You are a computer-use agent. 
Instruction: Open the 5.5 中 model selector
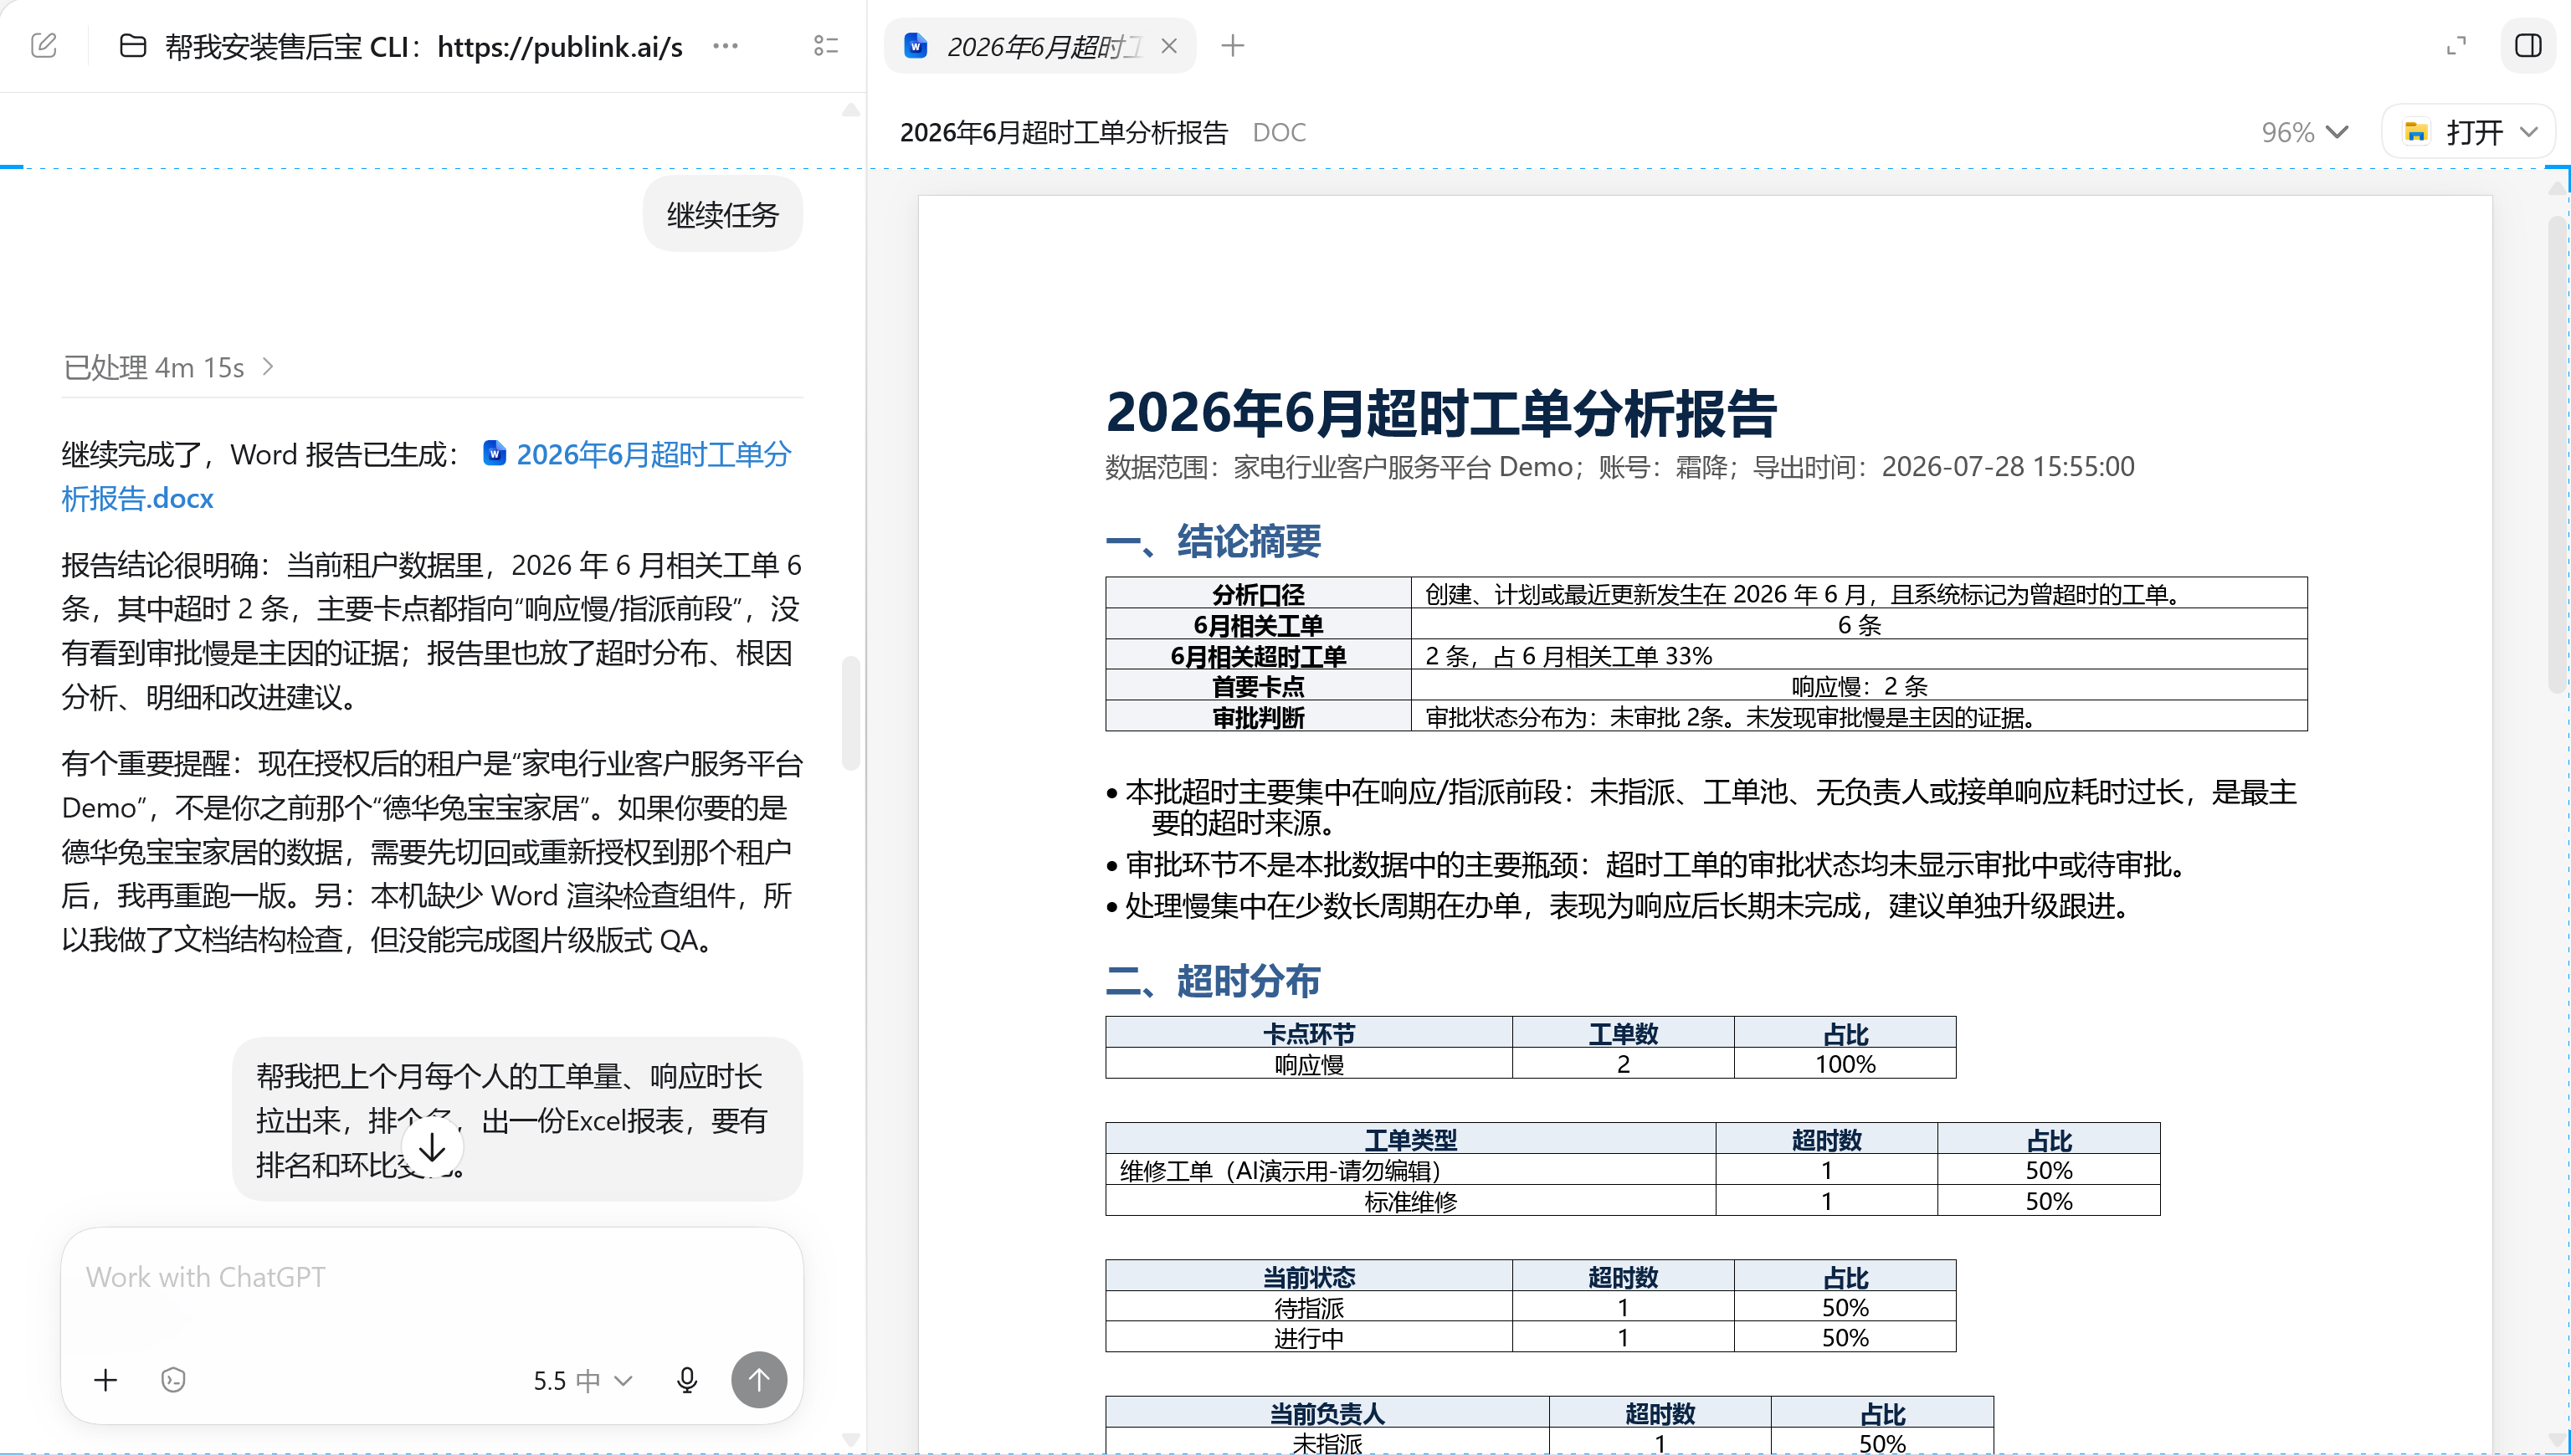click(583, 1381)
